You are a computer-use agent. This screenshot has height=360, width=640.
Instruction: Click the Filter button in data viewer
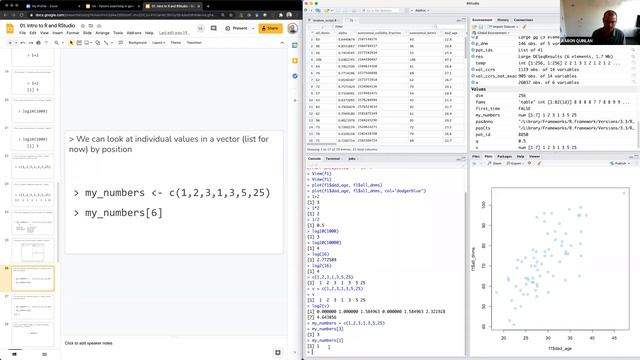(338, 27)
